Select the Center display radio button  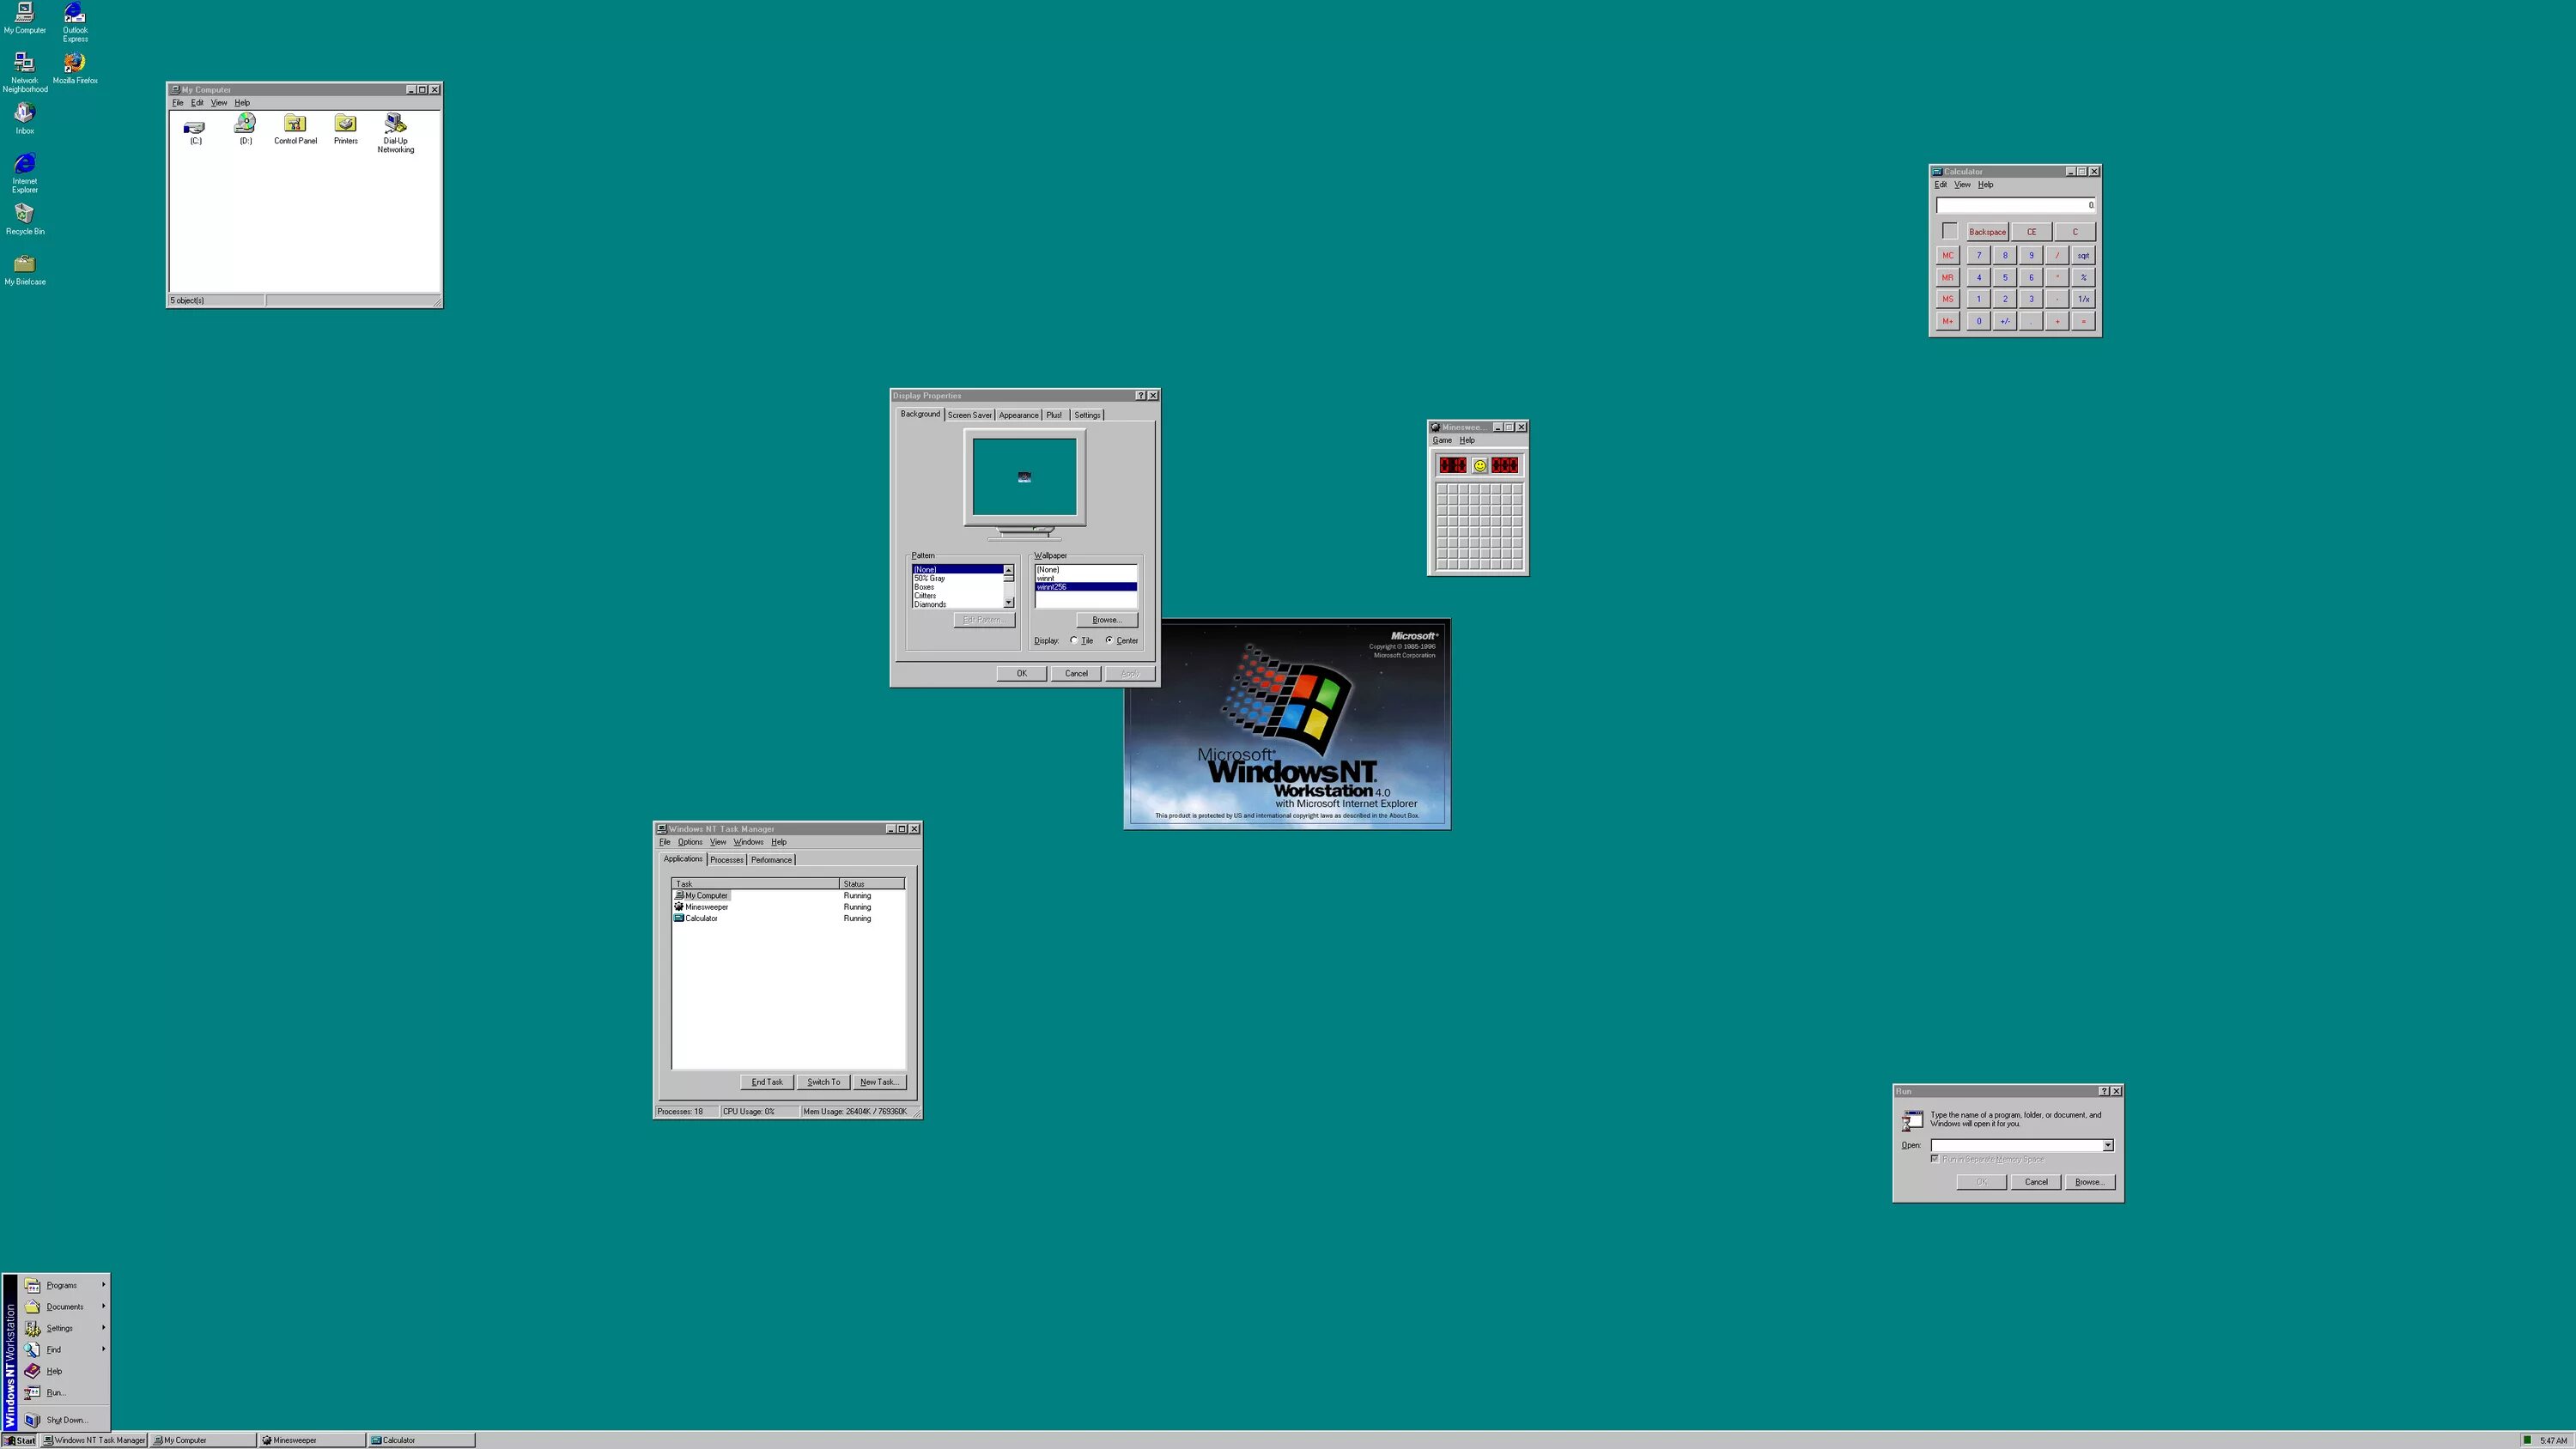(x=1109, y=640)
